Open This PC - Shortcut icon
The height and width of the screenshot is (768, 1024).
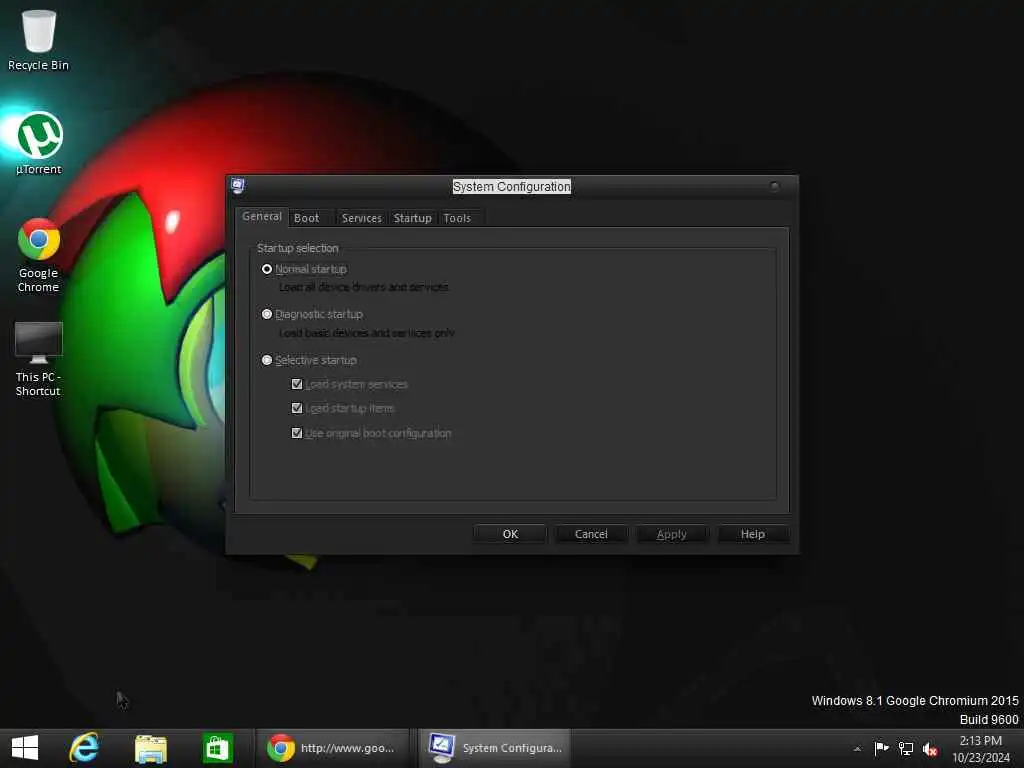tap(39, 359)
